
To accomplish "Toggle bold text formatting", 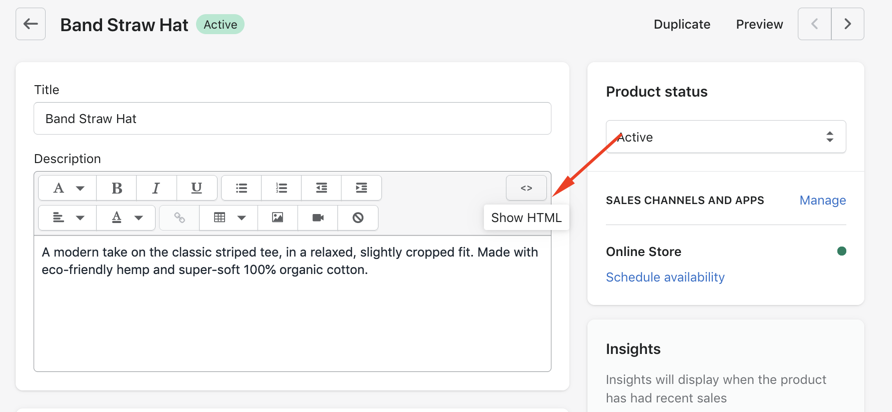I will pos(117,188).
